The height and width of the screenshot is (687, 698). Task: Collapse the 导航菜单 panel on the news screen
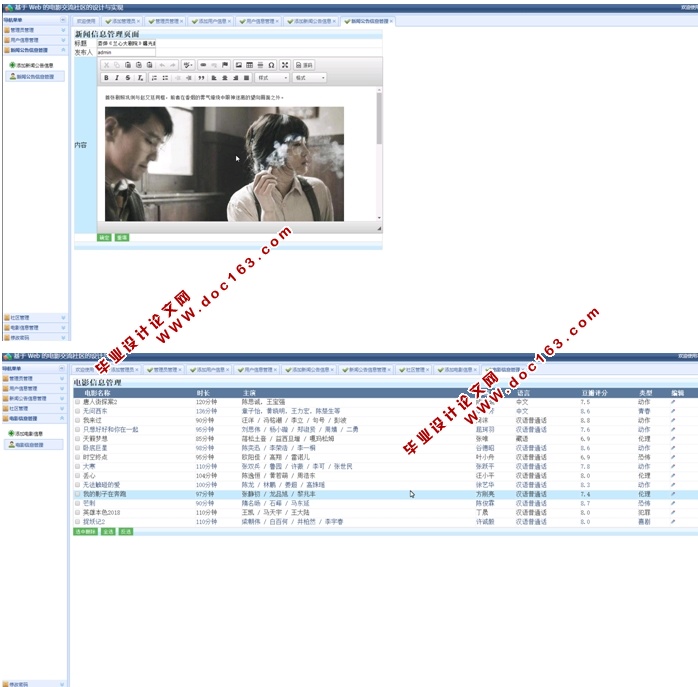[x=63, y=20]
